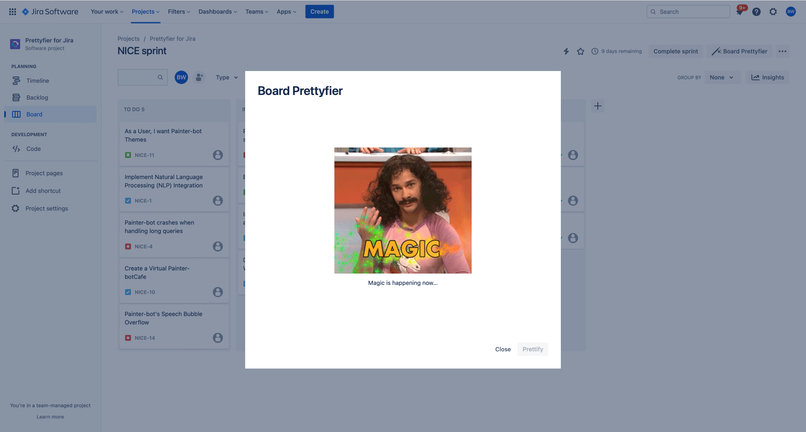
Task: Open the help question mark icon
Action: click(756, 11)
